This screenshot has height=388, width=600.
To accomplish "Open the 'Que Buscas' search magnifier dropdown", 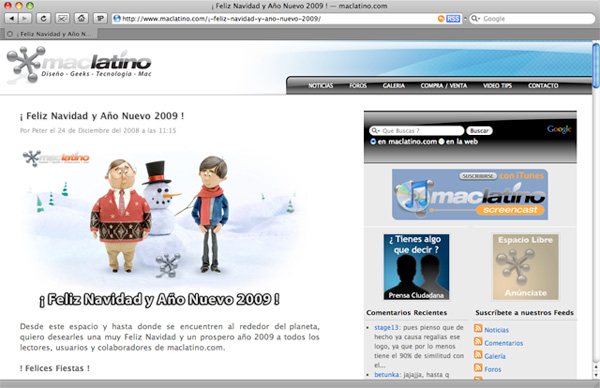I will [x=376, y=131].
